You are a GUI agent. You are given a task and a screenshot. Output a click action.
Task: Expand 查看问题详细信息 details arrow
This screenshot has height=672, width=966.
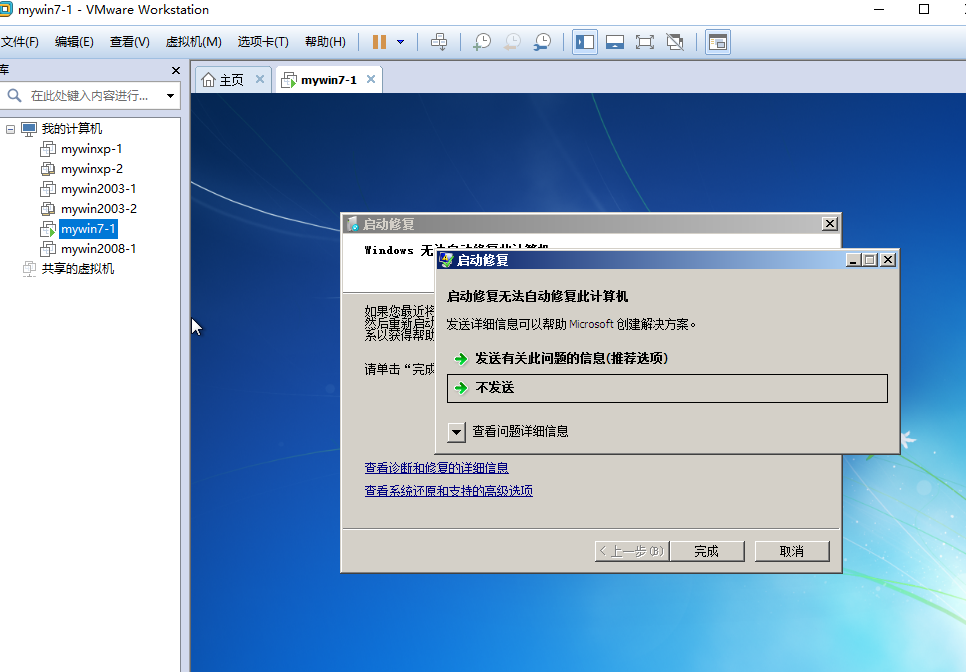click(x=456, y=432)
